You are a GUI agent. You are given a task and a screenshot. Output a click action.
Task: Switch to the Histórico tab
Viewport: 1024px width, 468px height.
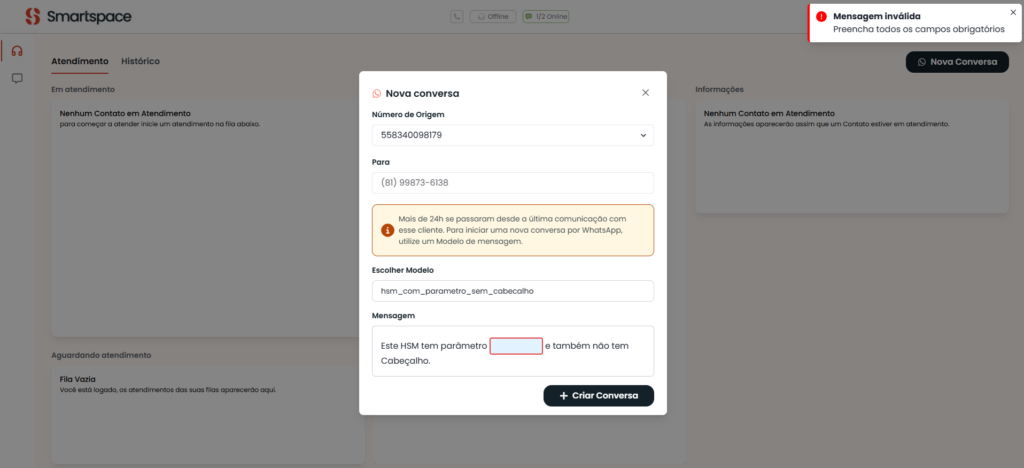(140, 61)
